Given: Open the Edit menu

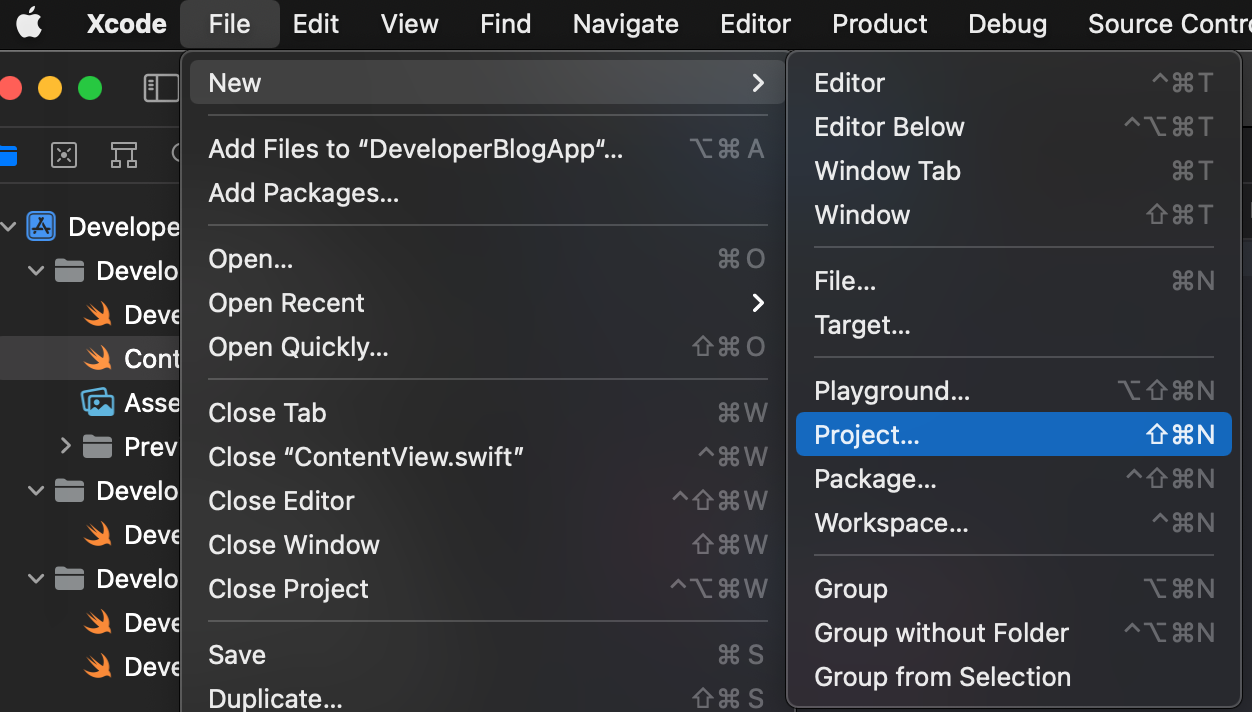Looking at the screenshot, I should 316,24.
